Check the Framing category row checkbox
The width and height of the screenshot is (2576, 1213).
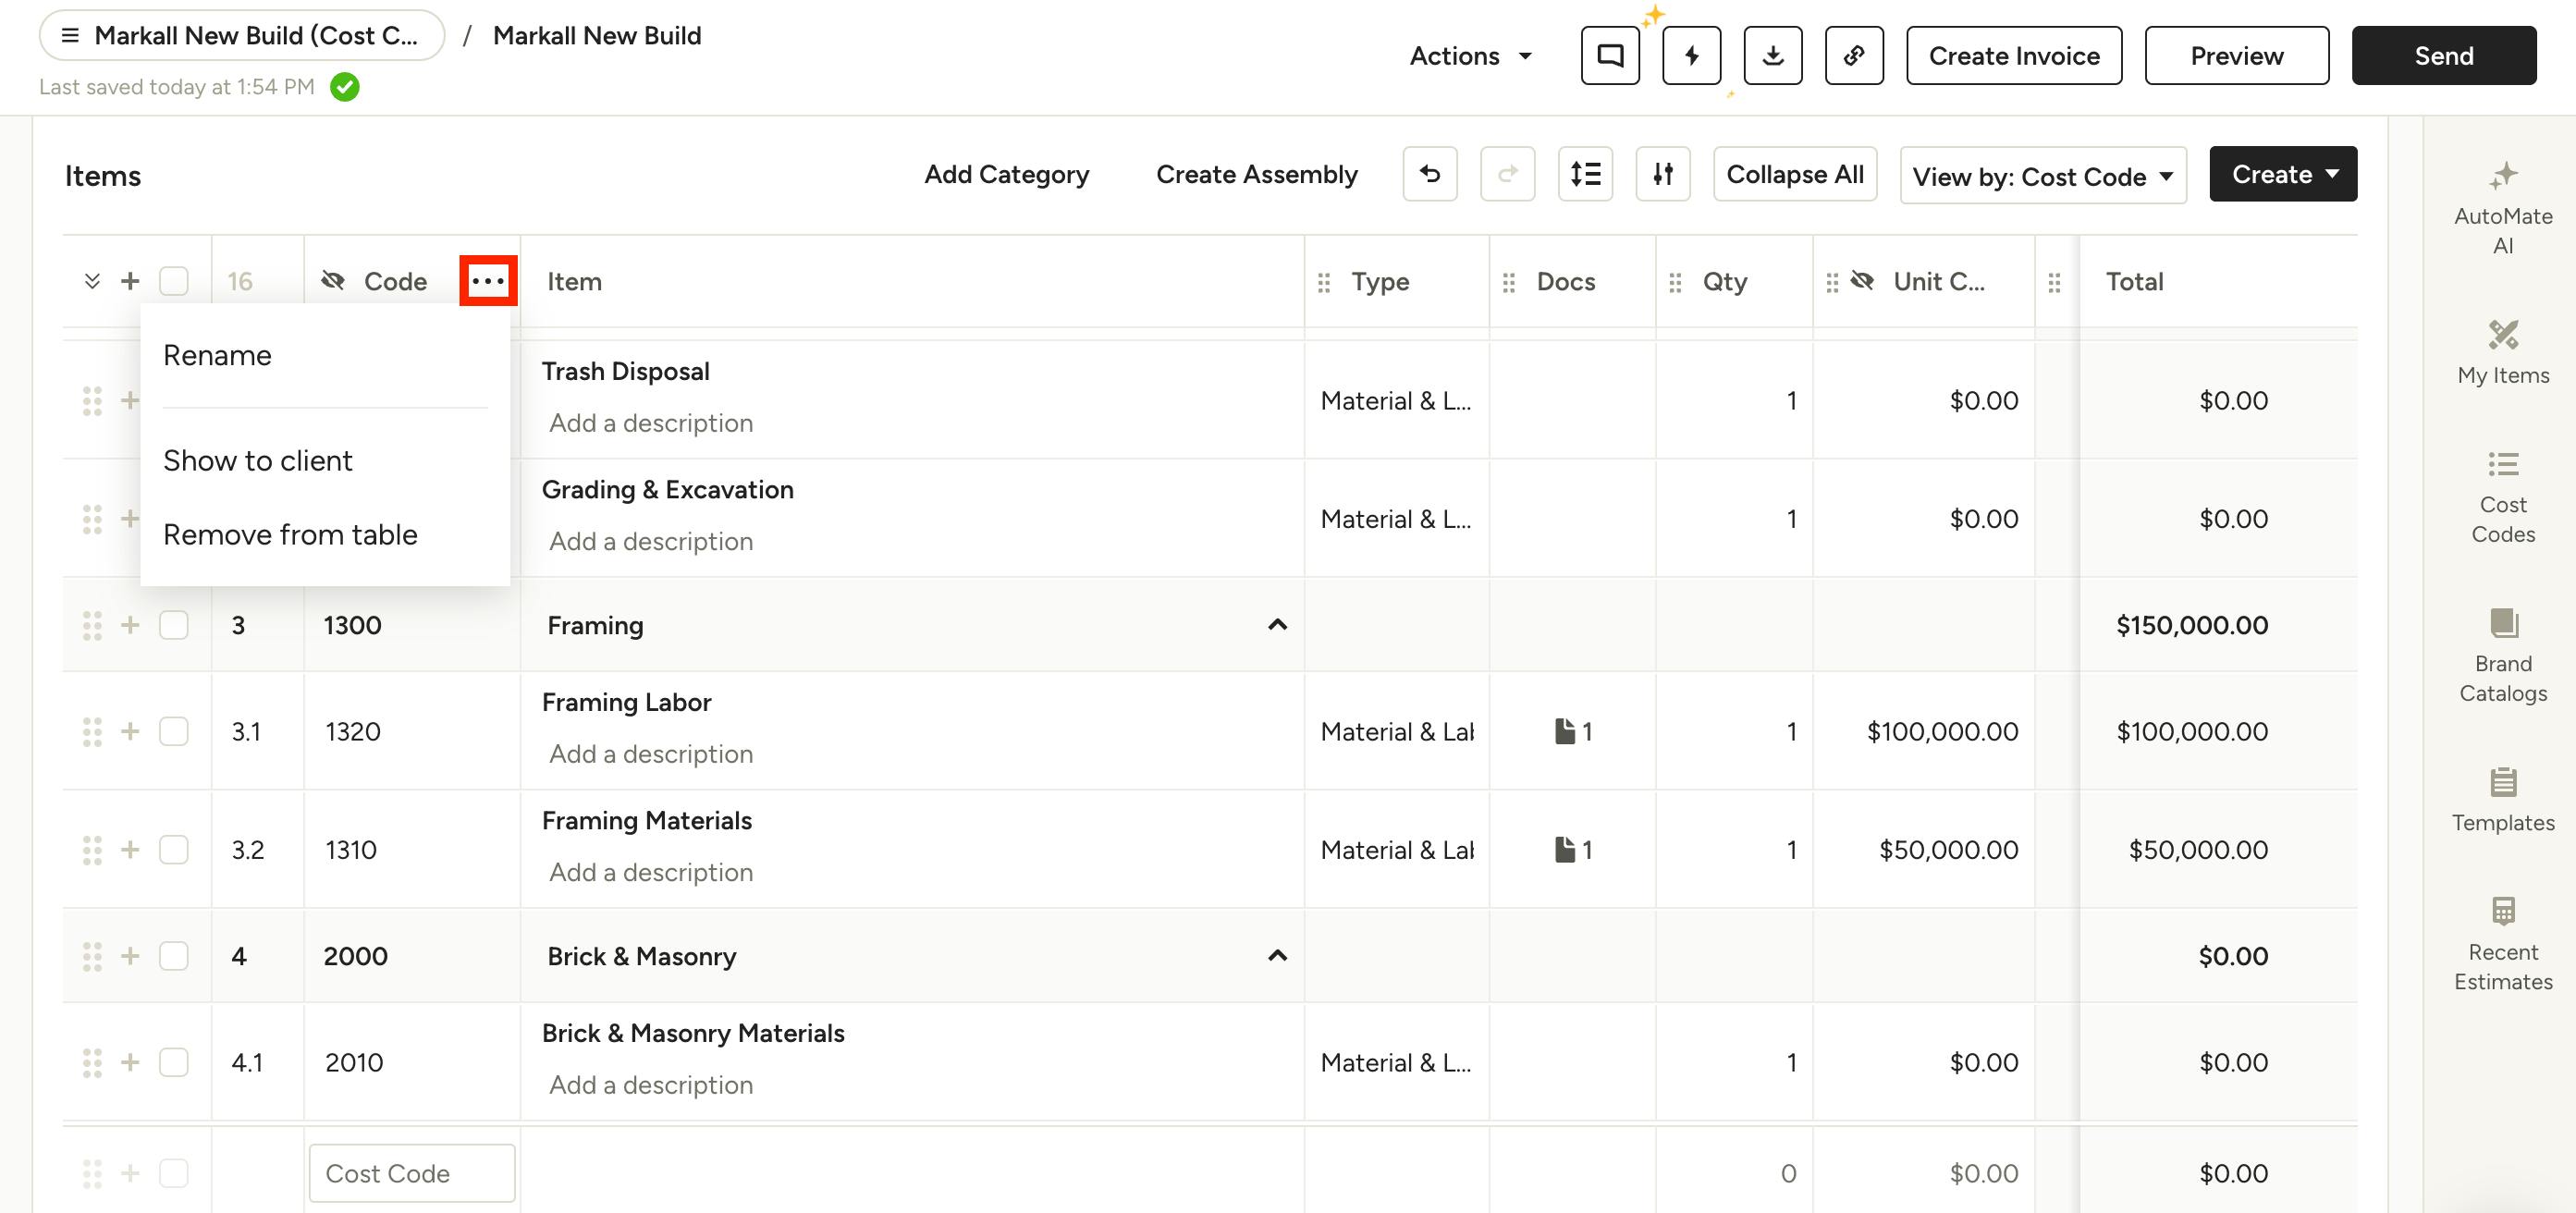[174, 625]
